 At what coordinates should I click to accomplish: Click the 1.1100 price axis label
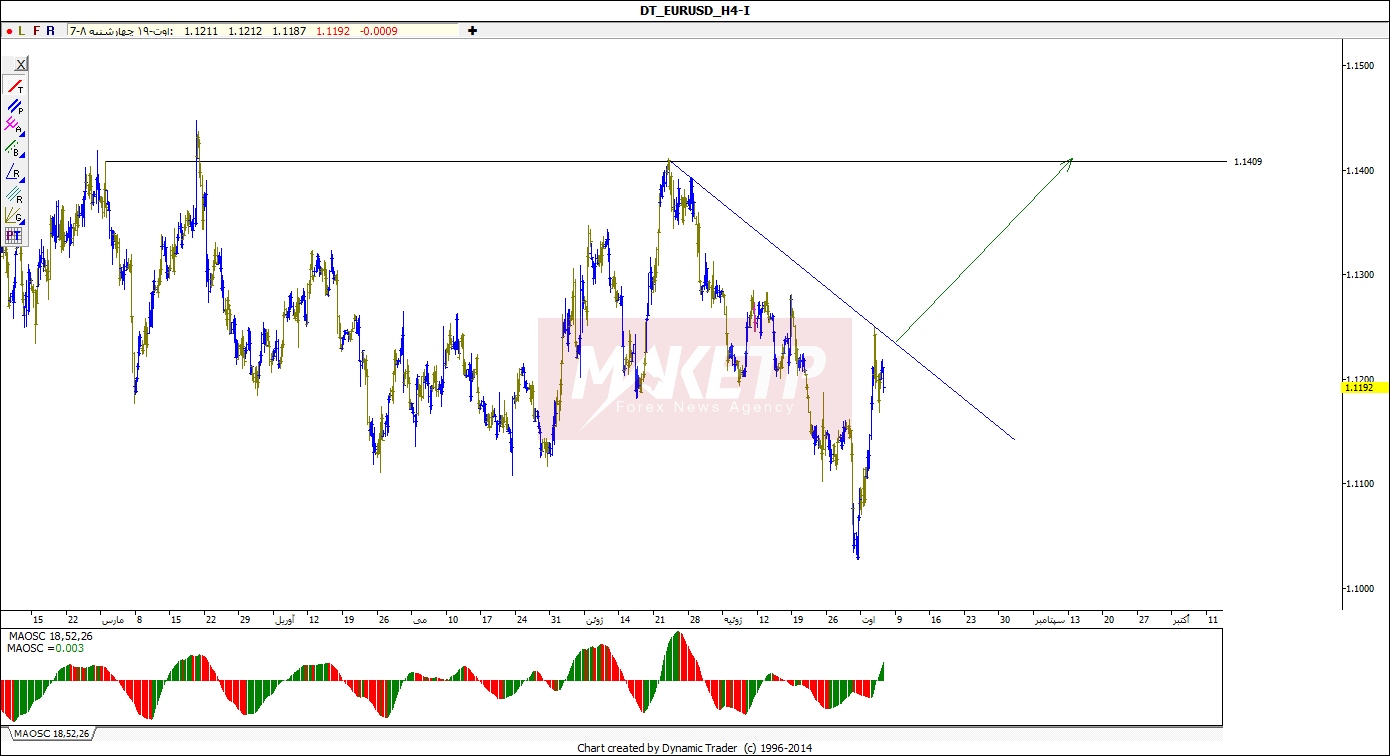(1359, 483)
